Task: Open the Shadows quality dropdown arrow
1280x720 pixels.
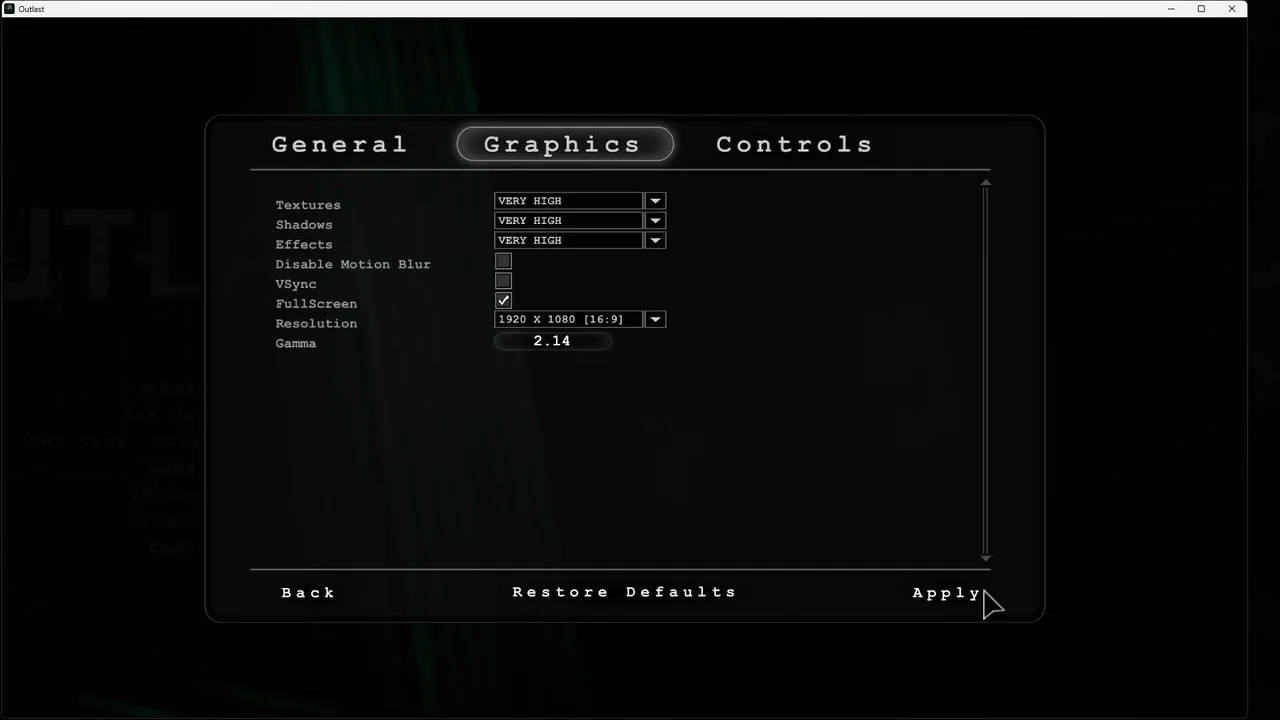Action: [x=655, y=221]
